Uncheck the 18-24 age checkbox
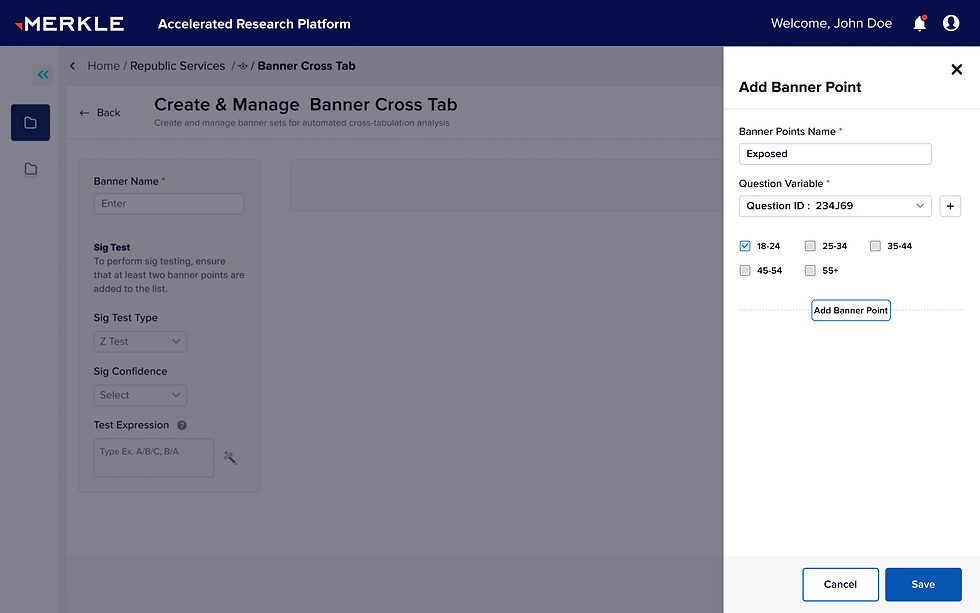This screenshot has height=613, width=980. (745, 245)
